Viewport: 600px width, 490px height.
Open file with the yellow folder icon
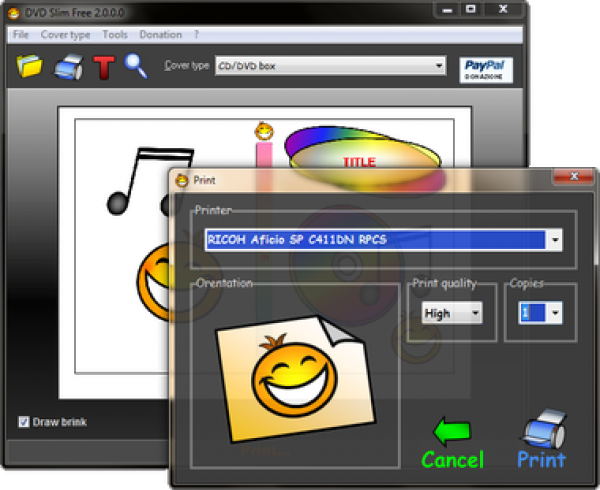tap(29, 67)
